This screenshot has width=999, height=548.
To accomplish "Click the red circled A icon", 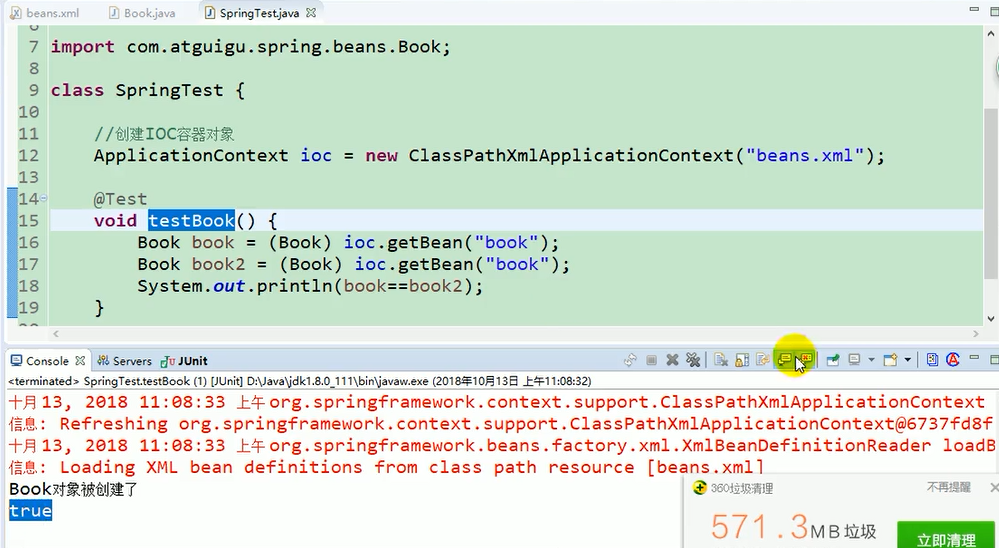I will click(953, 360).
